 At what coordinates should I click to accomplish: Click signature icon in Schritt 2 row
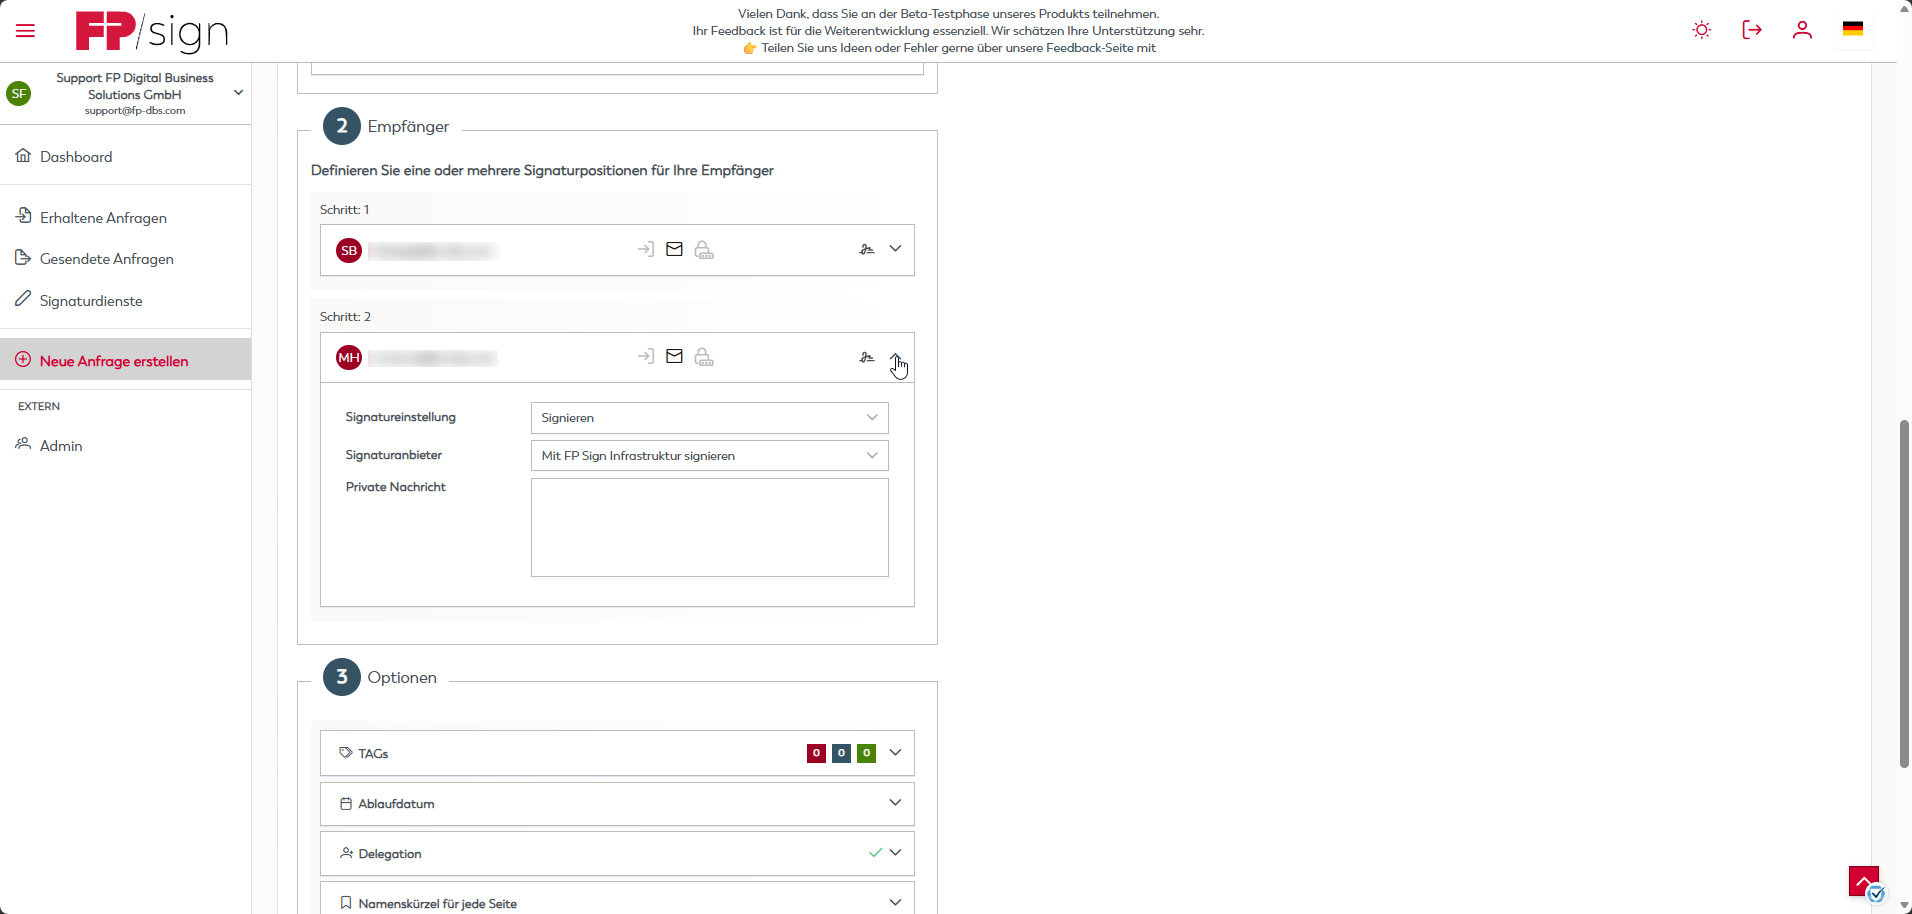coord(867,357)
